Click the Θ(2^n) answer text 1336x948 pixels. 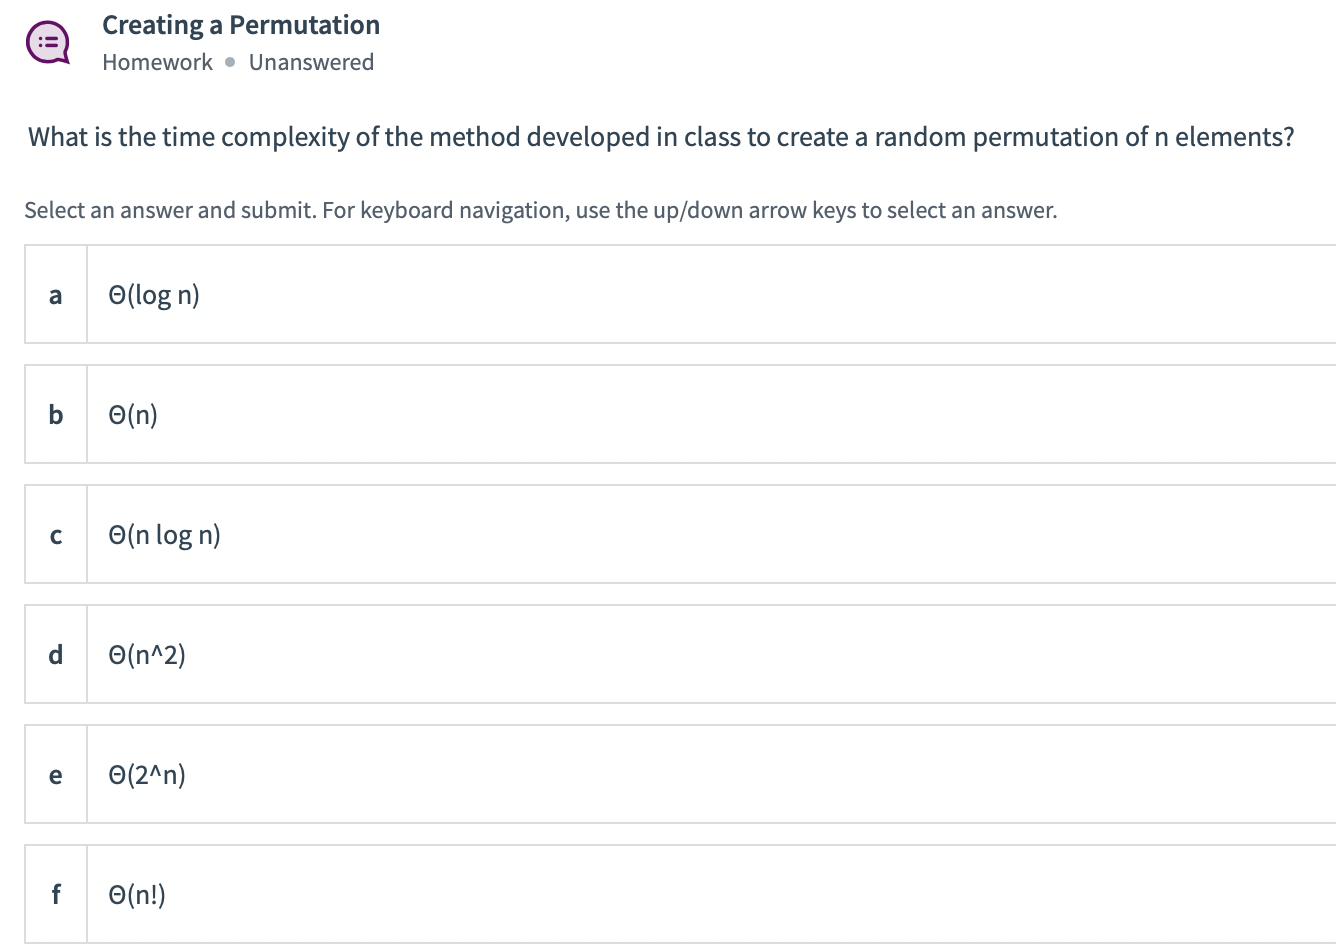tap(147, 774)
